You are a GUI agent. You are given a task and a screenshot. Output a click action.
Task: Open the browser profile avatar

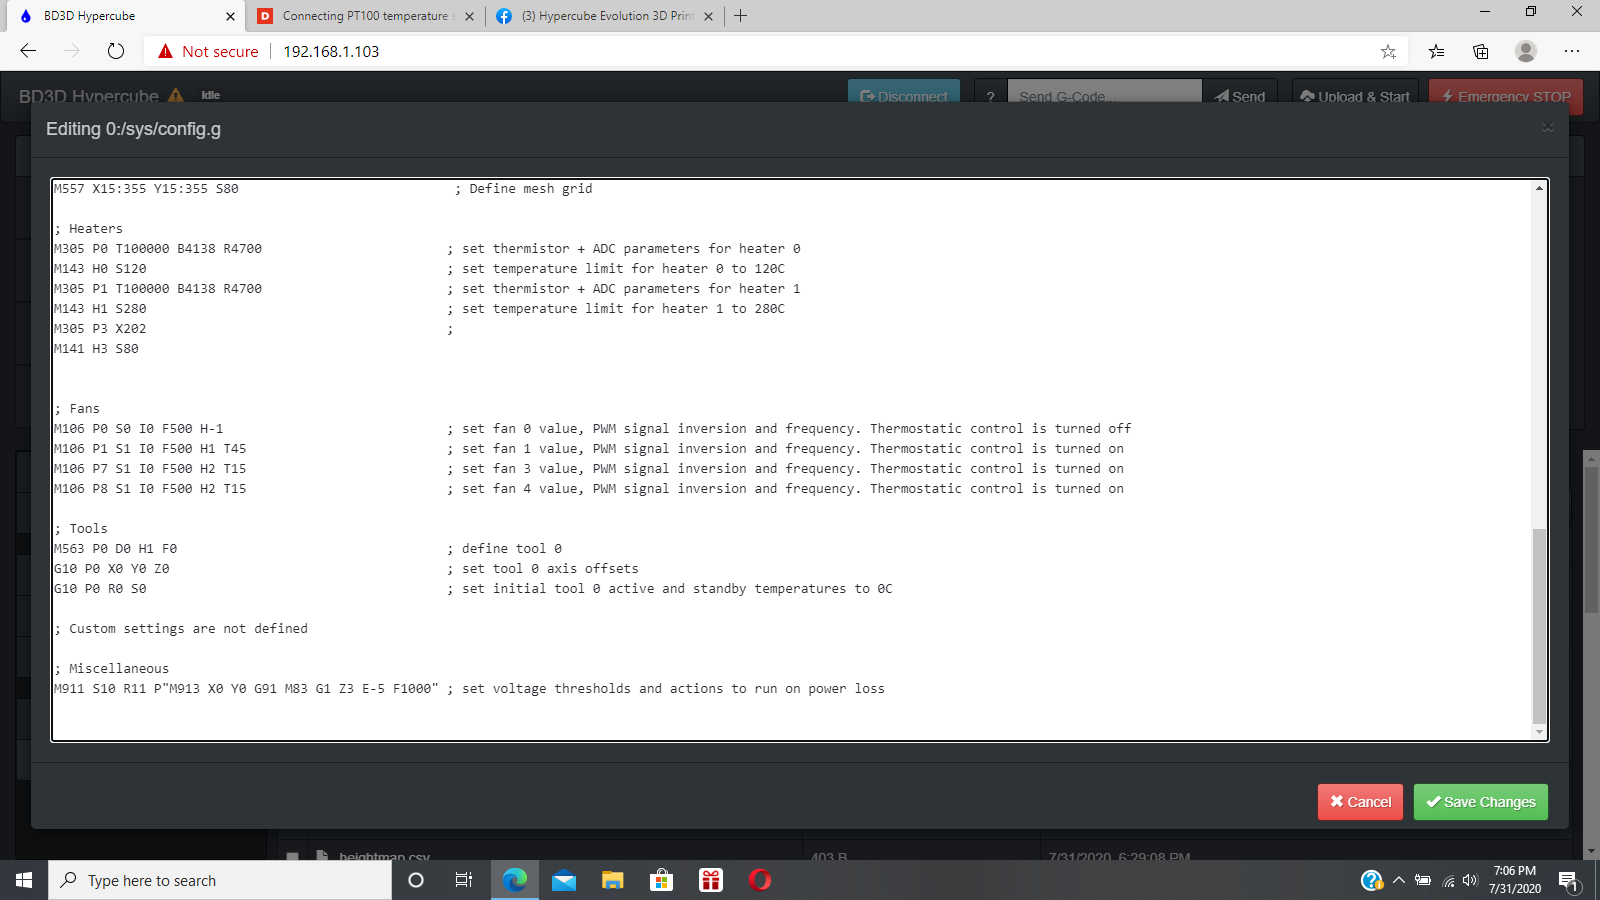[x=1526, y=51]
